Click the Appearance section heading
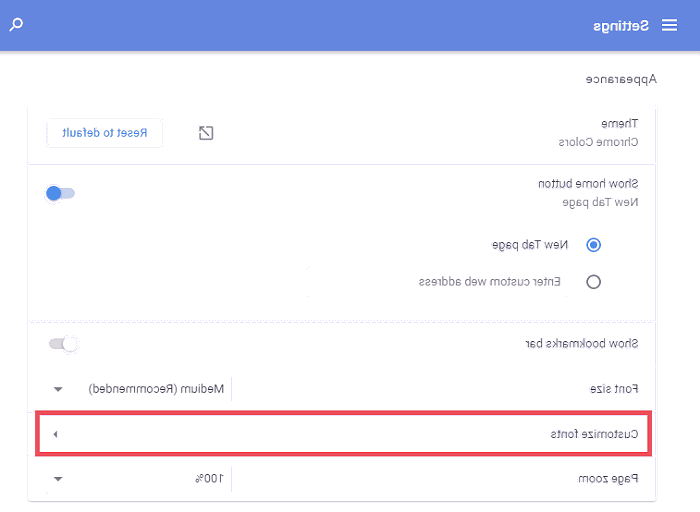 619,77
